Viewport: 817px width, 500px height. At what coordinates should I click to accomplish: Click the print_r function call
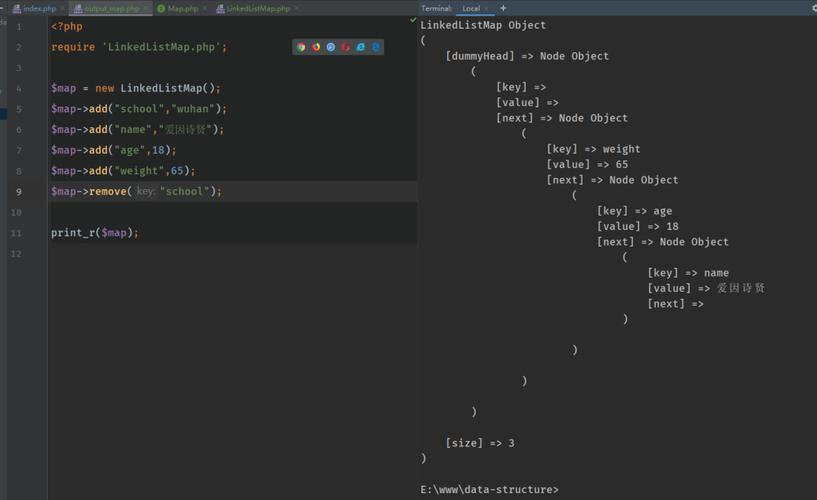click(x=73, y=233)
